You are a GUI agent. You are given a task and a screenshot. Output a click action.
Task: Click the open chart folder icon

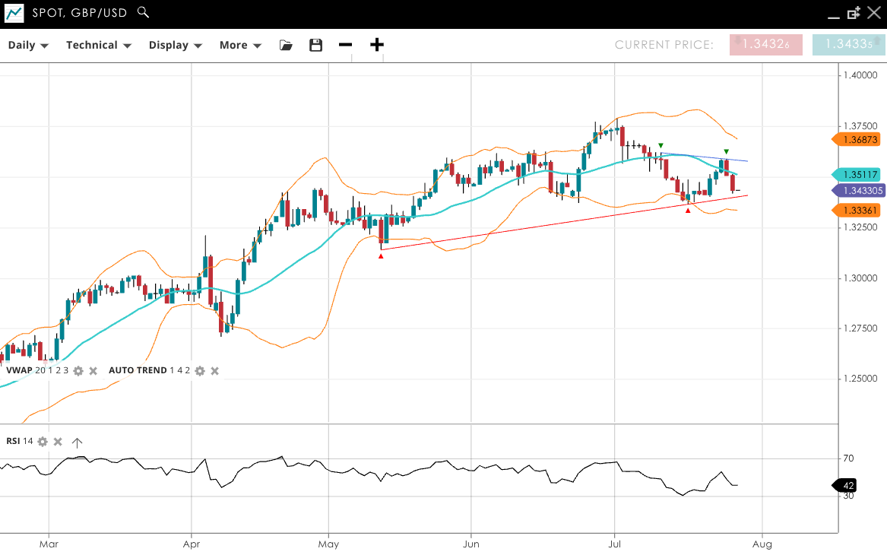coord(286,45)
